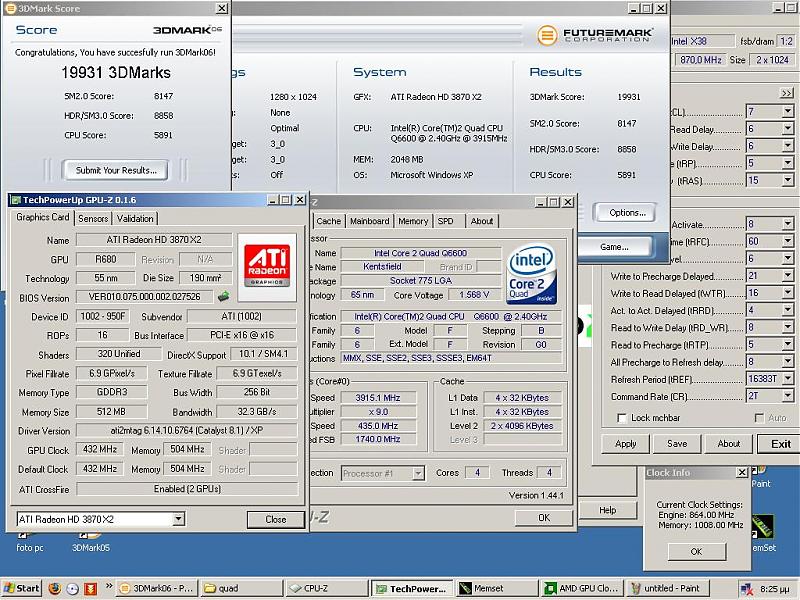
Task: Click OK in the CPU-Z window
Action: tap(544, 518)
